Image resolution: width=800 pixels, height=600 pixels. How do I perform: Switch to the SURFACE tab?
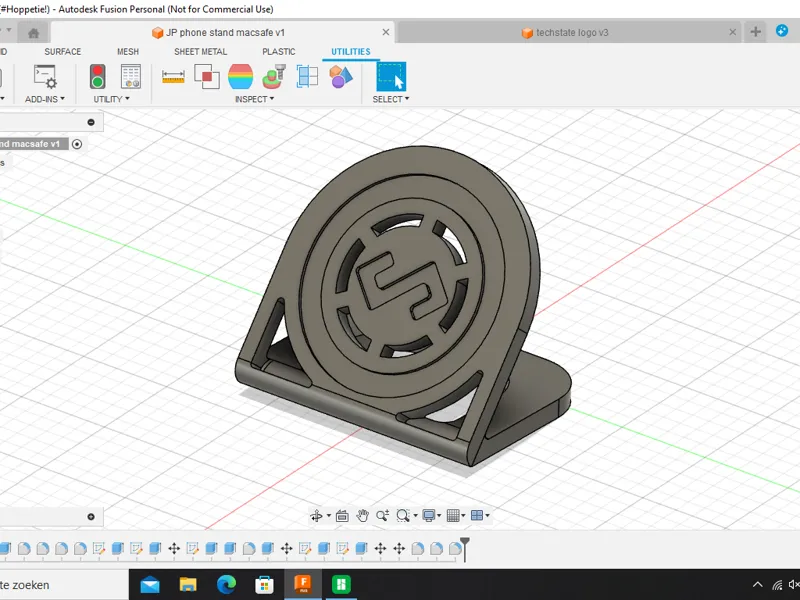[63, 52]
